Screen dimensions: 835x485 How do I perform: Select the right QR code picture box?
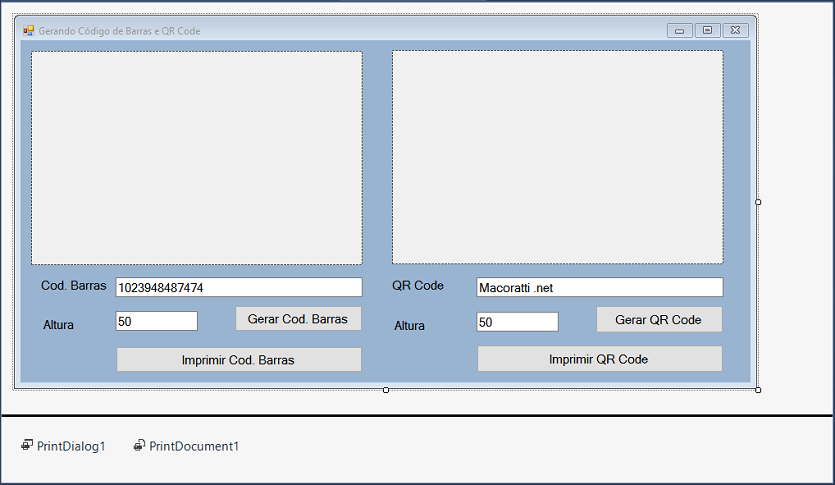(x=558, y=157)
